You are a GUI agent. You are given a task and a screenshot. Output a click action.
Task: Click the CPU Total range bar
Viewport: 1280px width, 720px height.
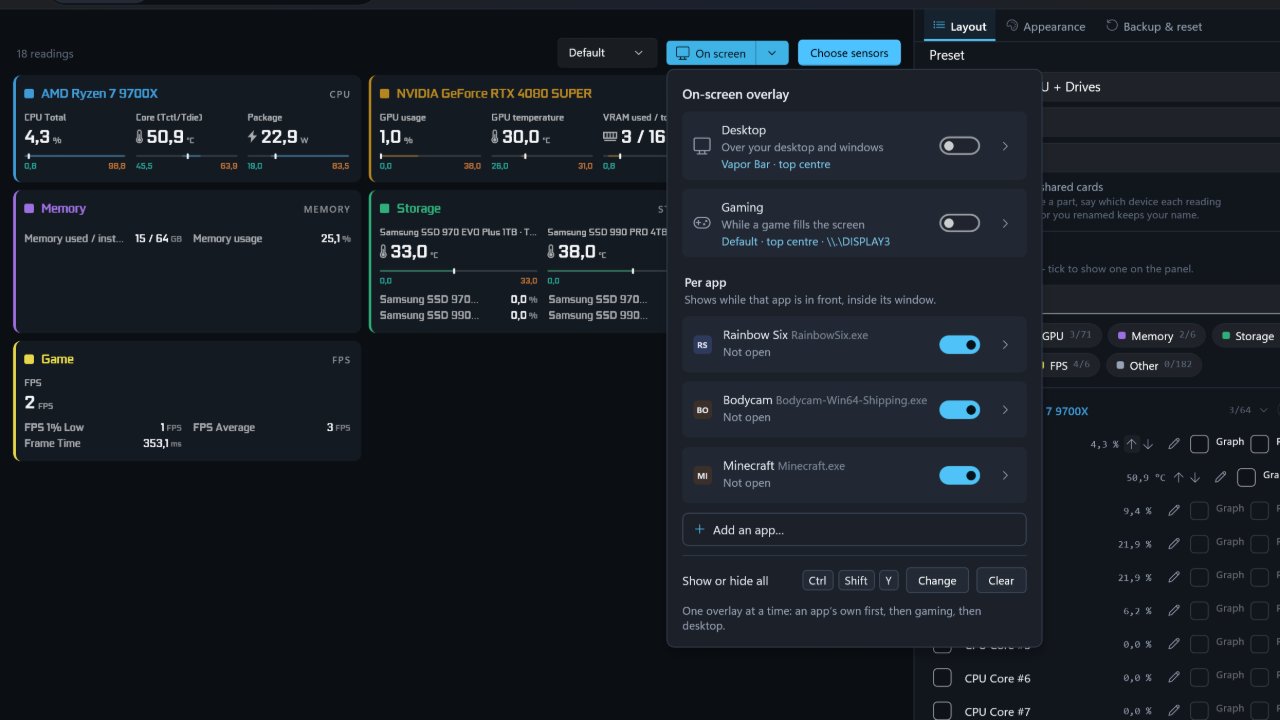75,156
